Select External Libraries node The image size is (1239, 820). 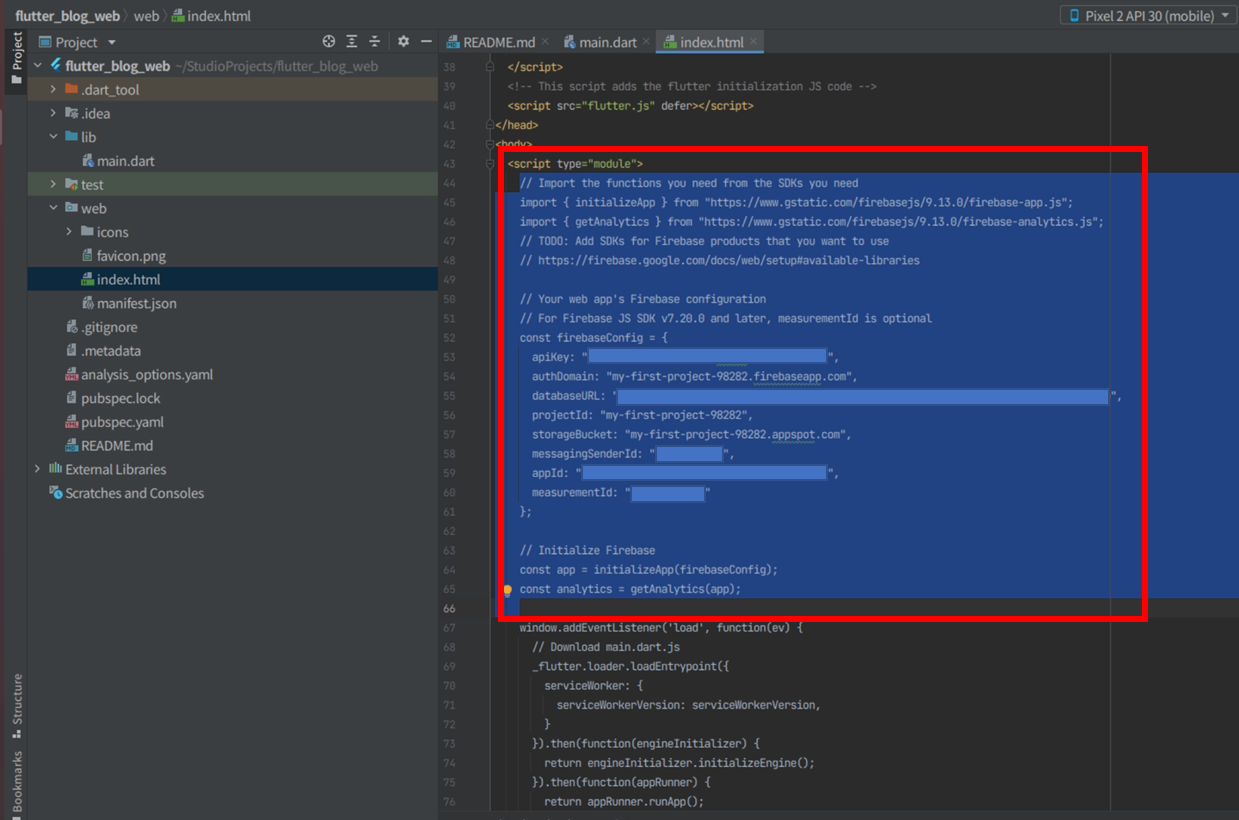click(116, 469)
